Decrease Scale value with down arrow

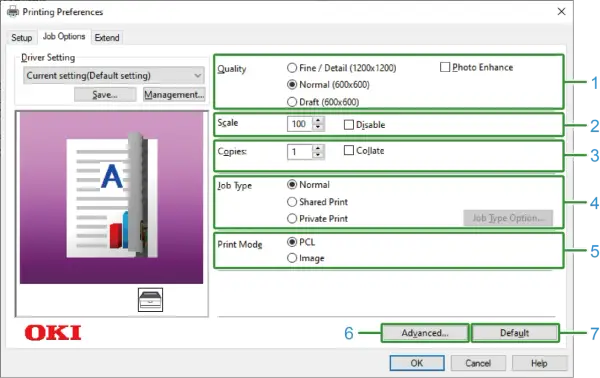(x=318, y=127)
